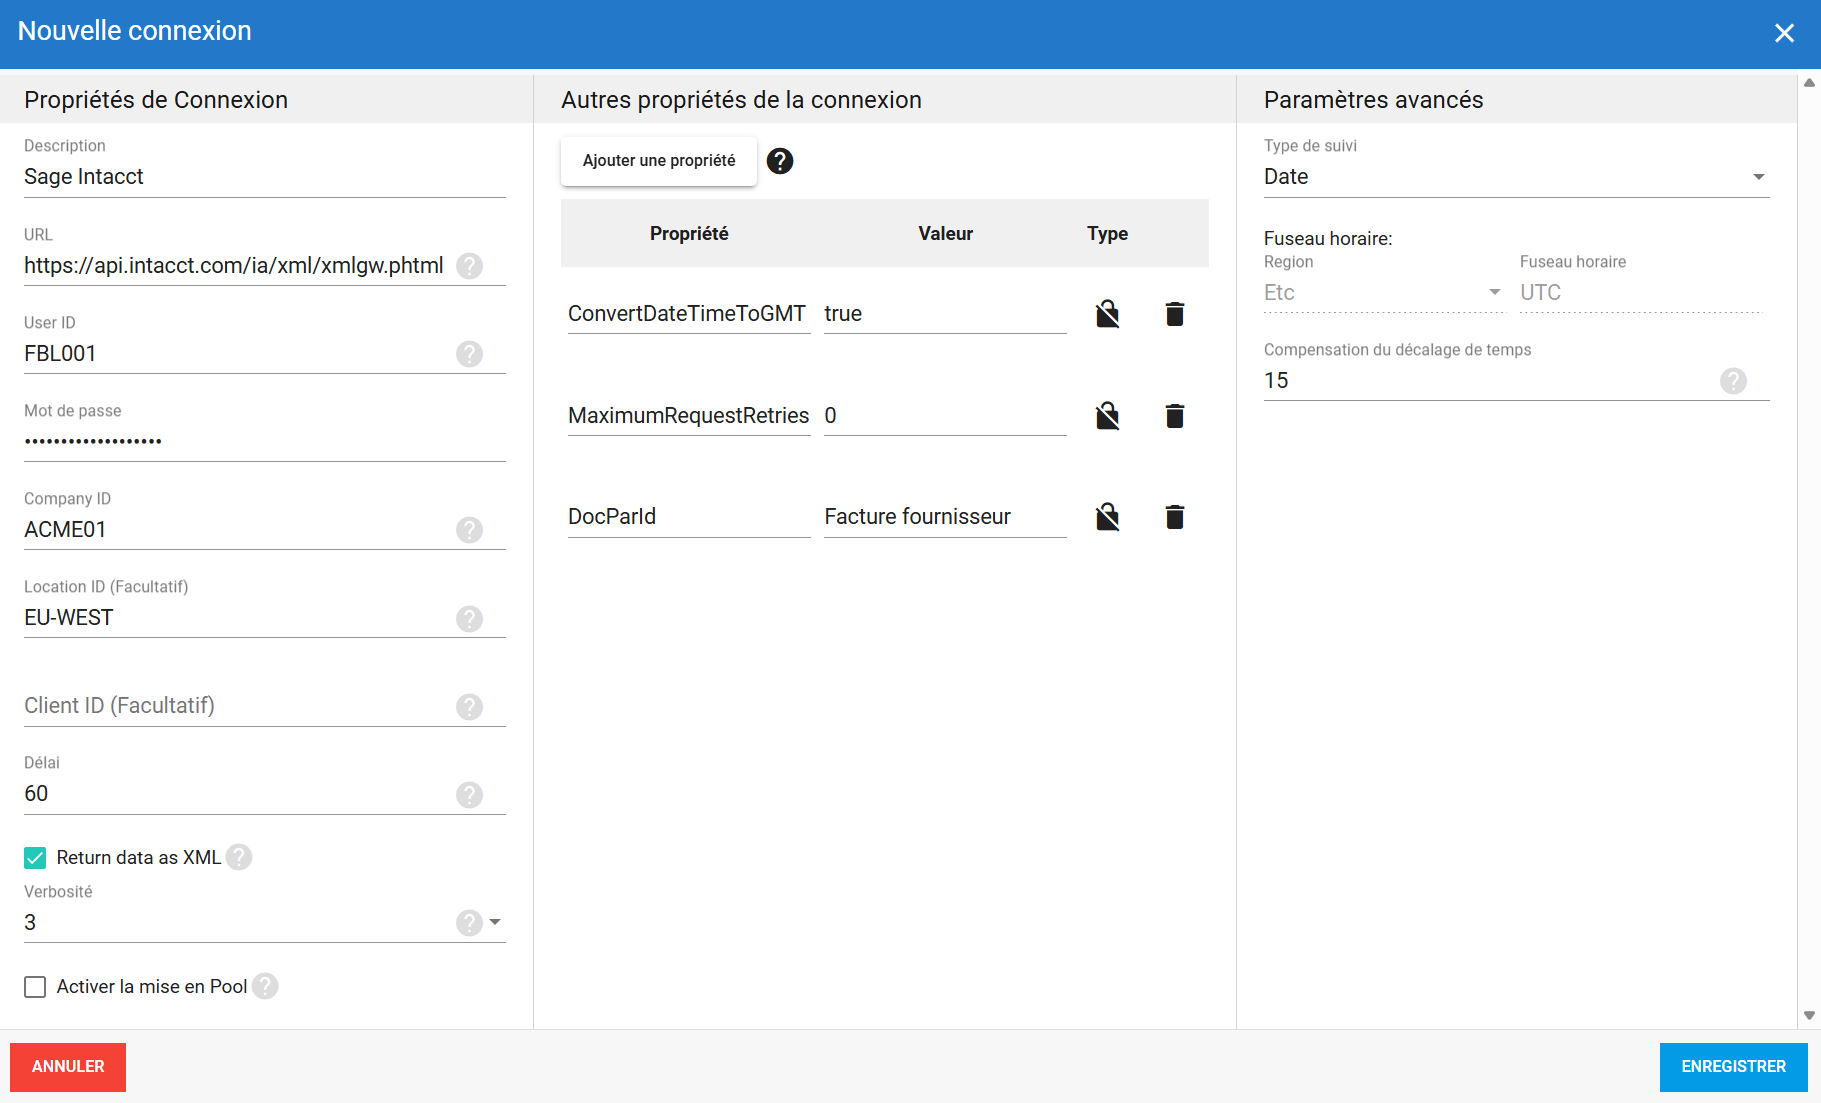
Task: Click the Propriété column header
Action: coord(689,234)
